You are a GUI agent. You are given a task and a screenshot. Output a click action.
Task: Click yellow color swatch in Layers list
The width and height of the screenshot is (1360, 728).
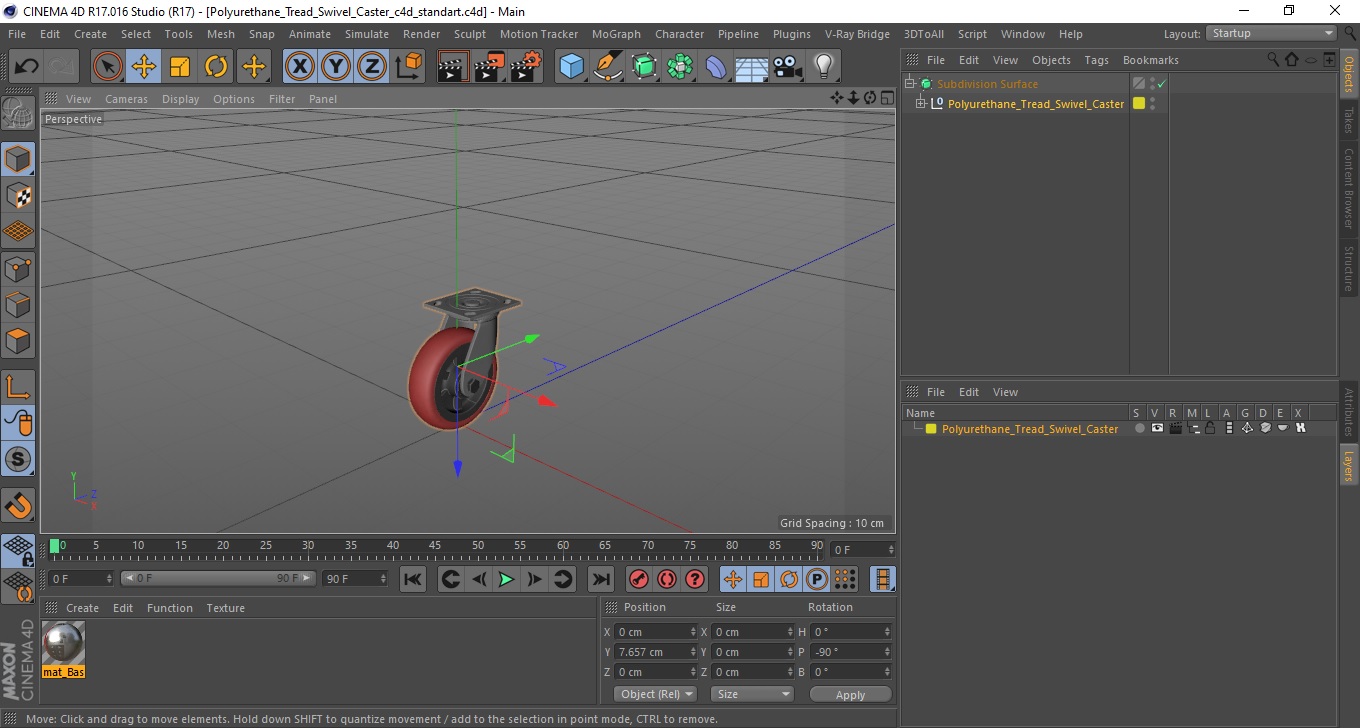pos(931,429)
